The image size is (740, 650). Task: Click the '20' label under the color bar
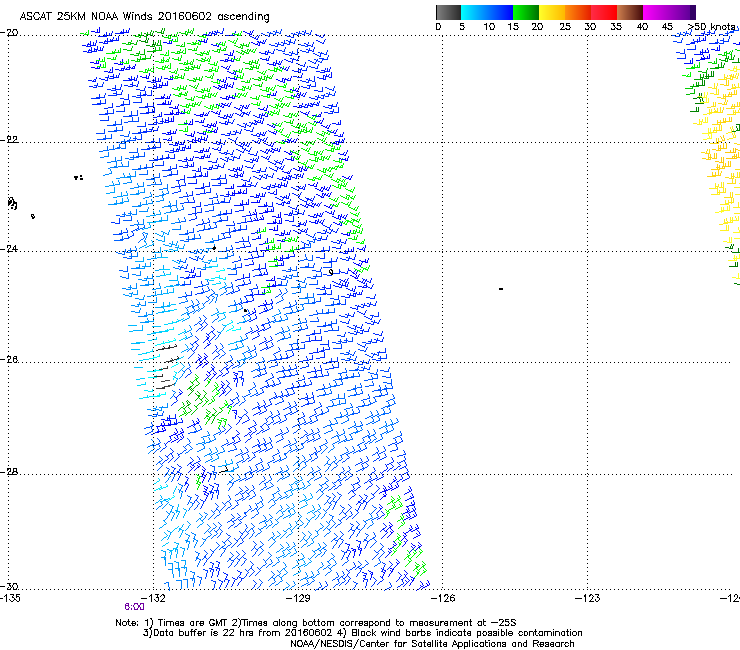click(x=537, y=27)
